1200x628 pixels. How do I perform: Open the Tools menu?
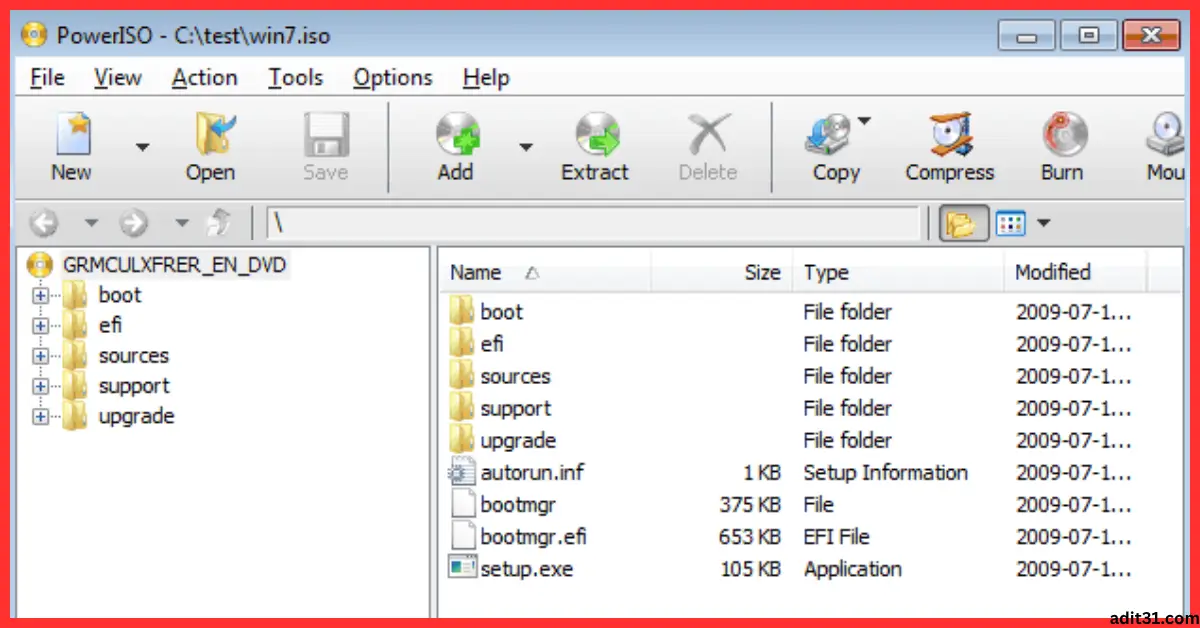coord(296,78)
